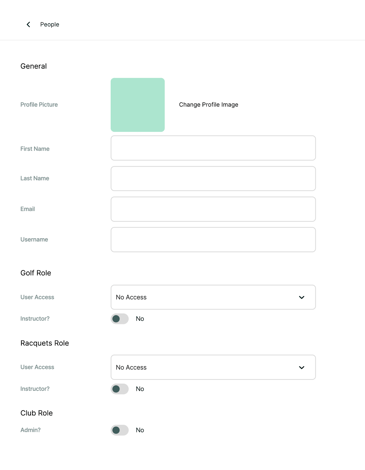
Task: Select the Username text field
Action: pyautogui.click(x=213, y=240)
